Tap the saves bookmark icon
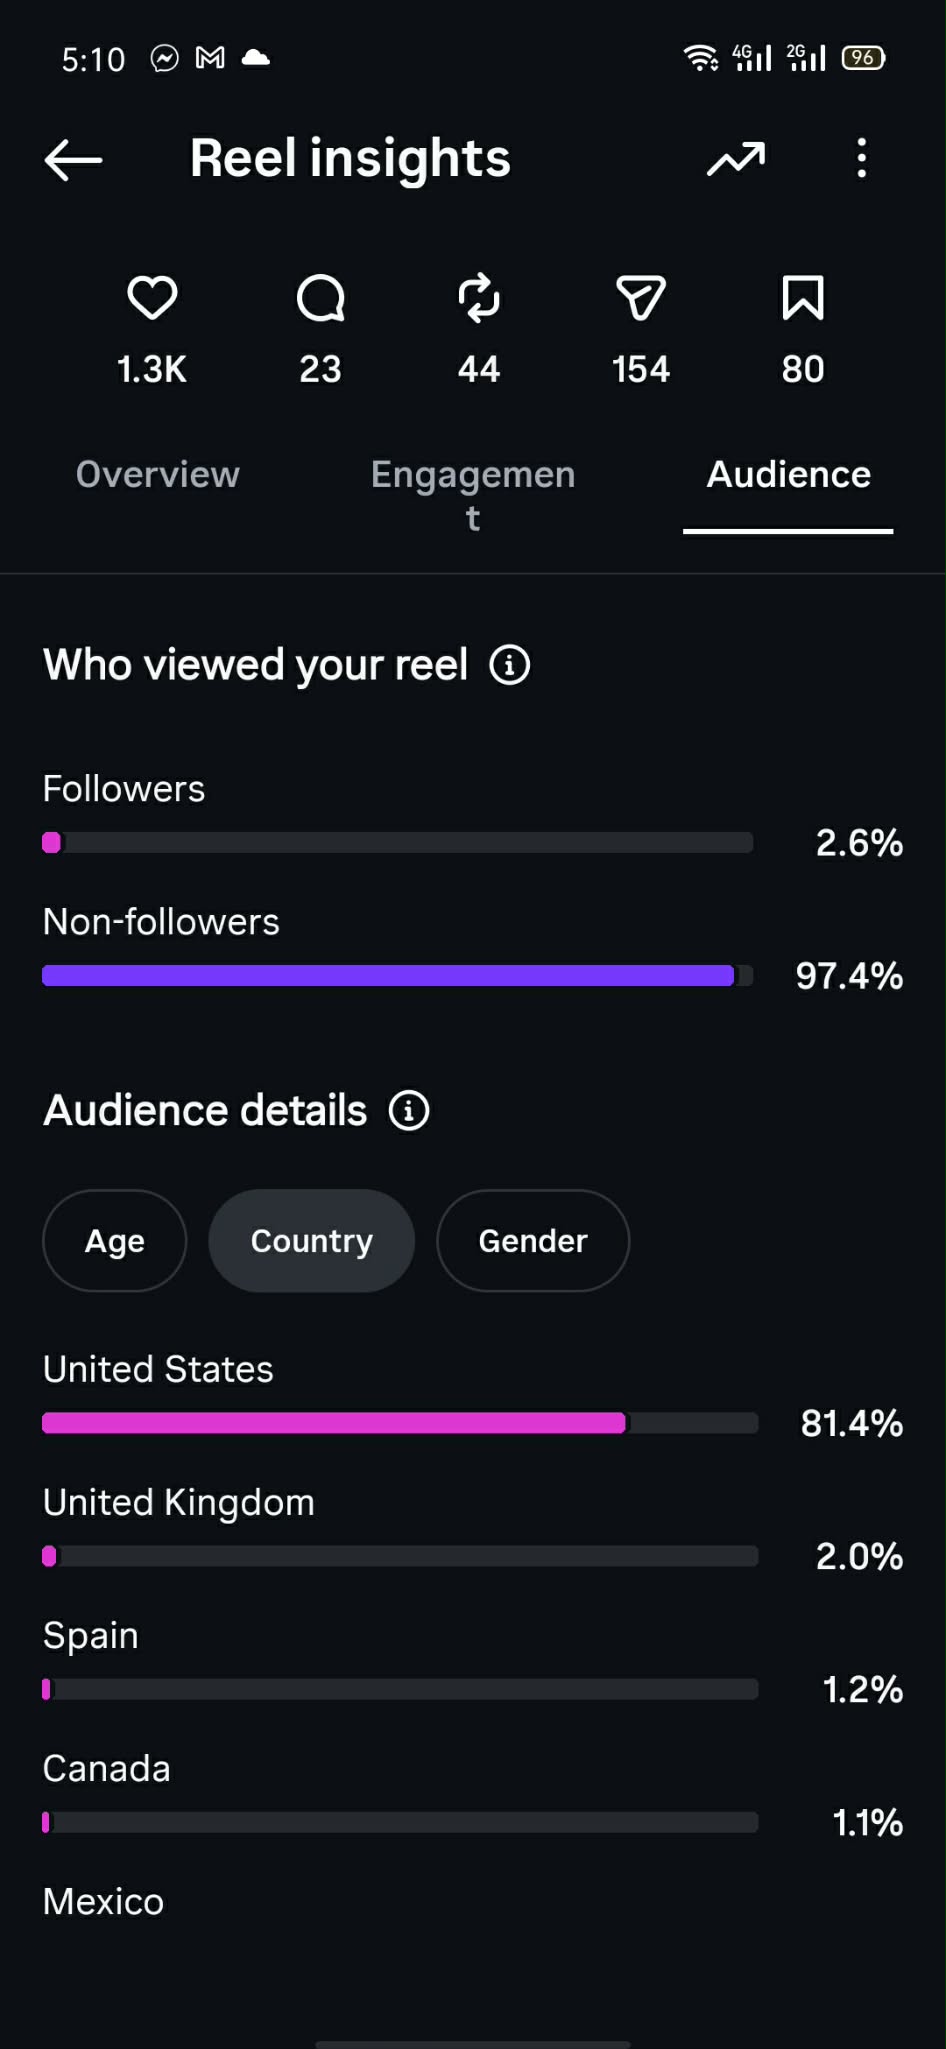Viewport: 946px width, 2049px height. pos(803,298)
